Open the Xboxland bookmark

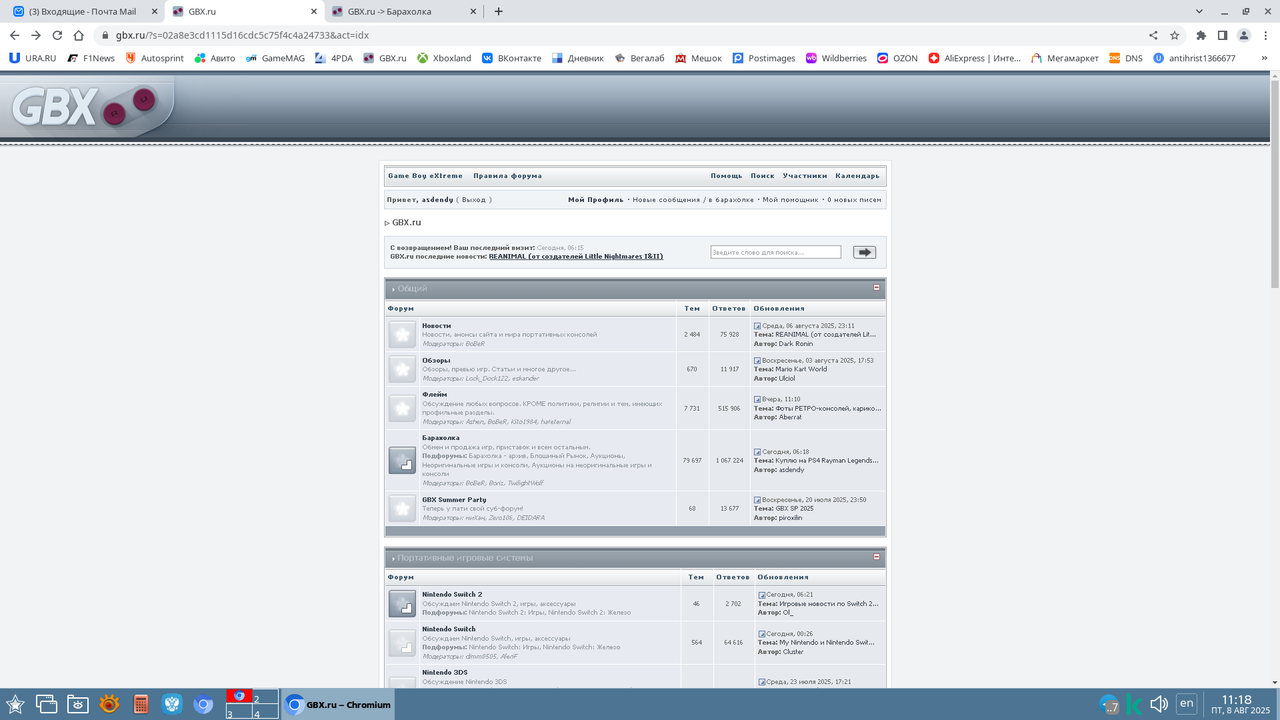444,58
